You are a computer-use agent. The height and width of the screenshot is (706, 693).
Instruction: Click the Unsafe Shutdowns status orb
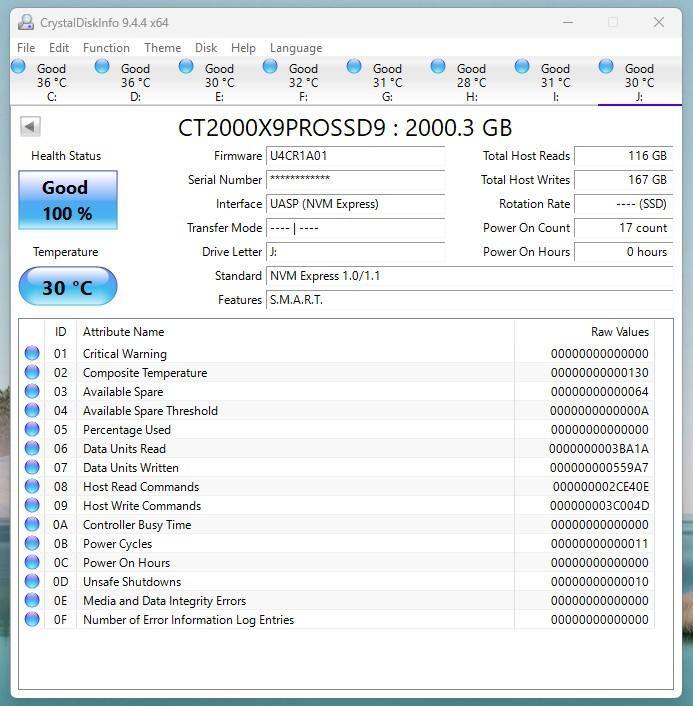[32, 581]
